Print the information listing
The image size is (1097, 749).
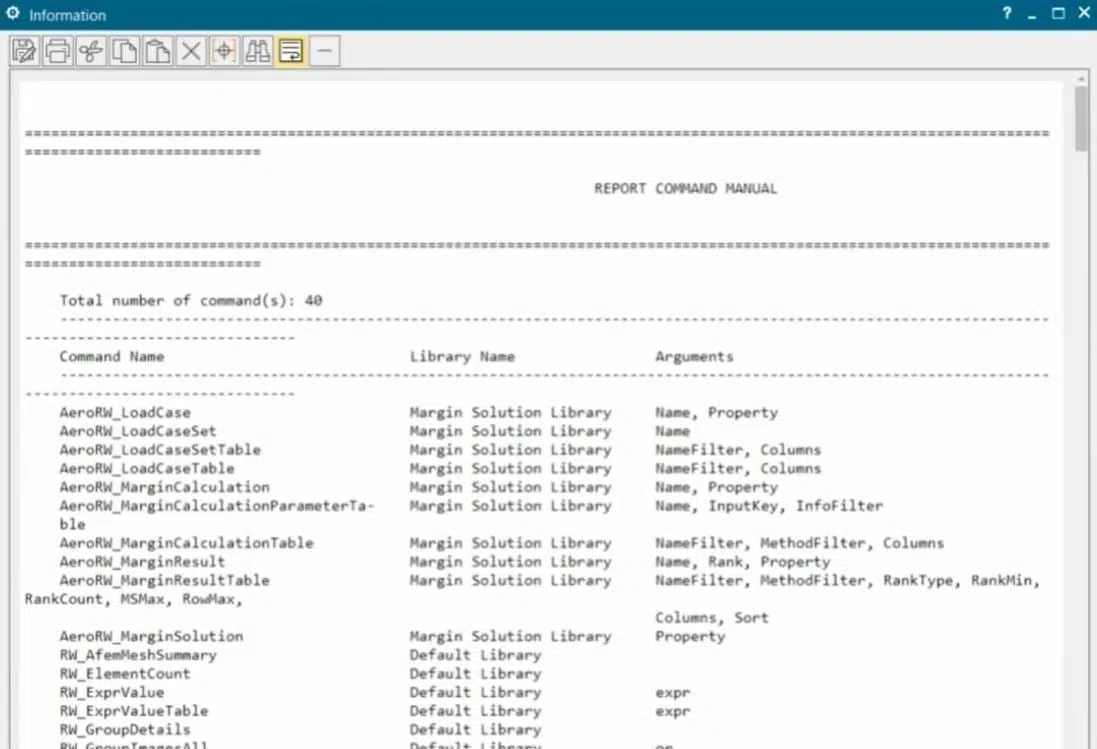(57, 51)
